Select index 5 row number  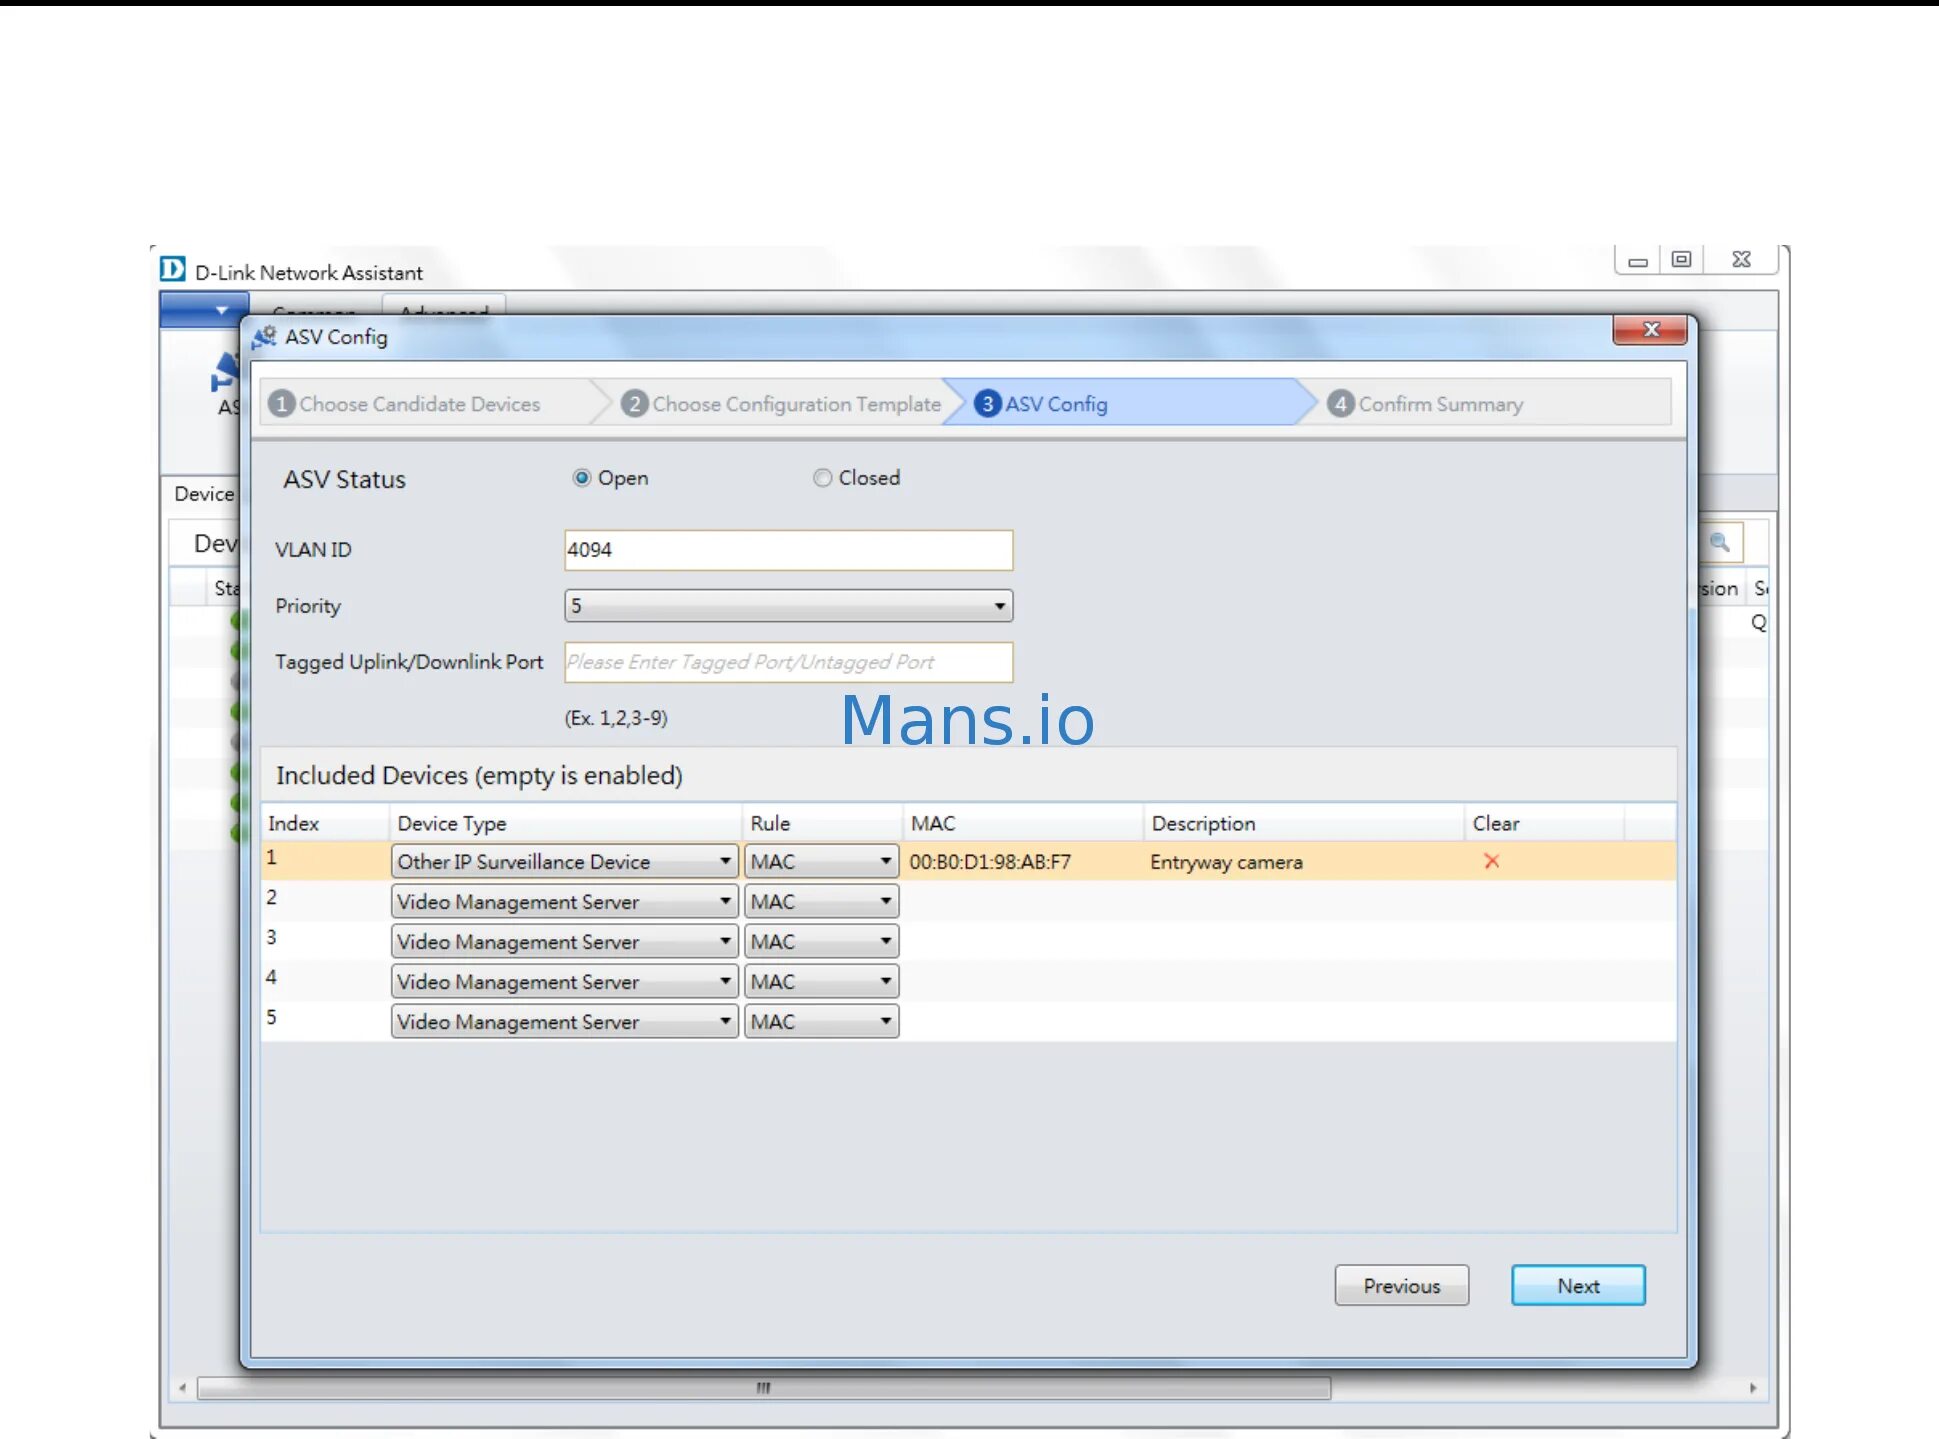(272, 1018)
